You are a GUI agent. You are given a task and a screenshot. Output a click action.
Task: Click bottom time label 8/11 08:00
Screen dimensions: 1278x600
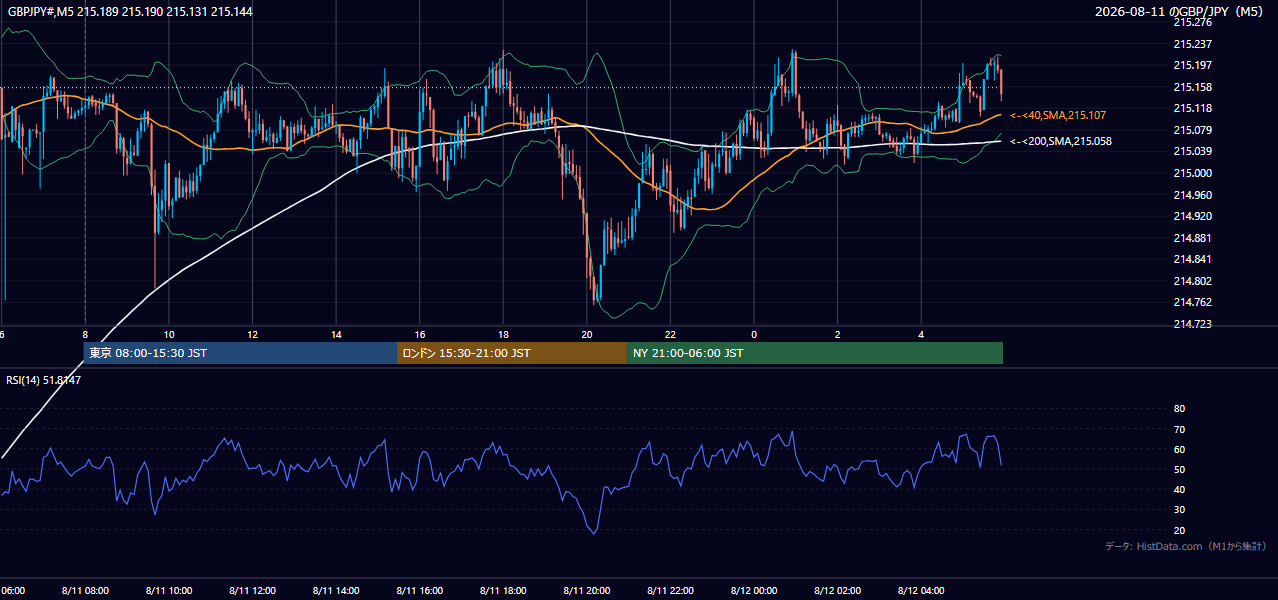tap(85, 591)
